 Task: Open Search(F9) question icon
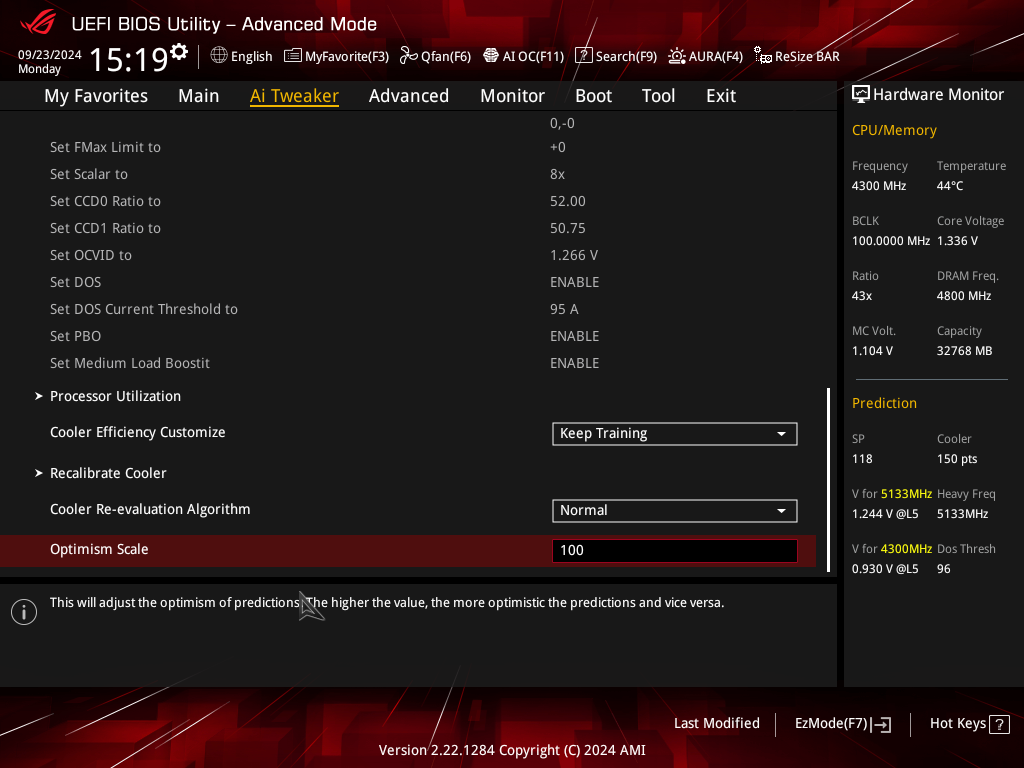click(x=584, y=56)
